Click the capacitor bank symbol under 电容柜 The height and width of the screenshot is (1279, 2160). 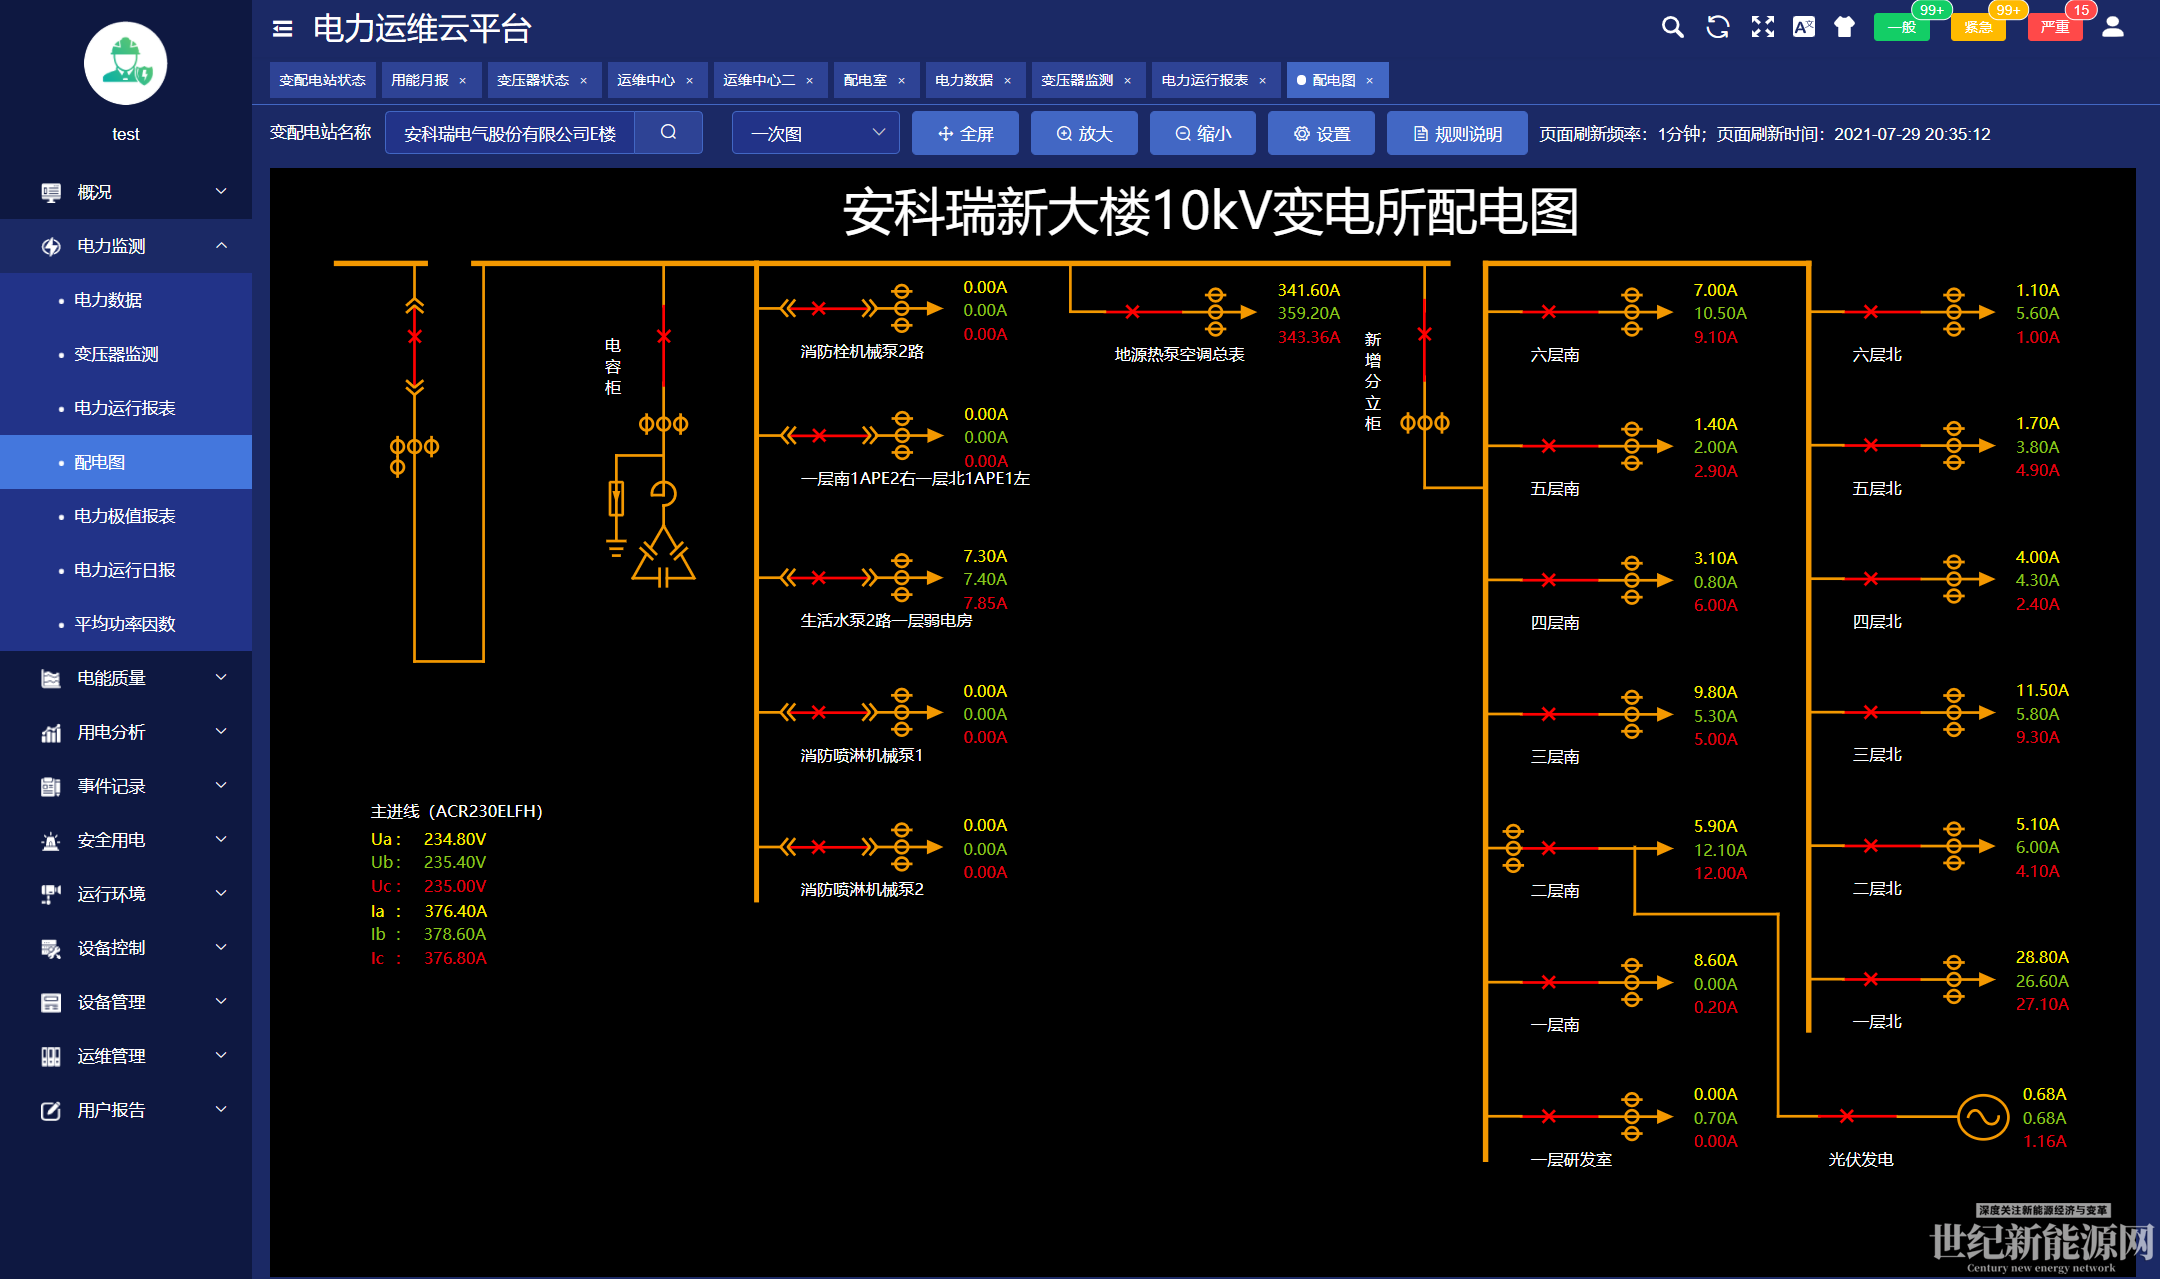(x=663, y=557)
